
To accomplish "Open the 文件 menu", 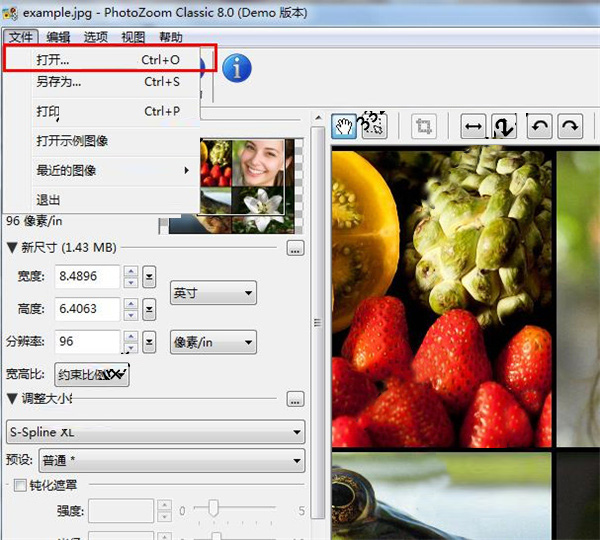I will tap(21, 37).
